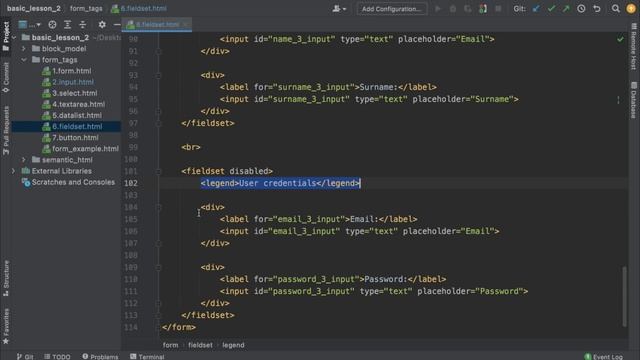This screenshot has height=360, width=640.
Task: Open the Project tool window tab
Action: (x=6, y=37)
